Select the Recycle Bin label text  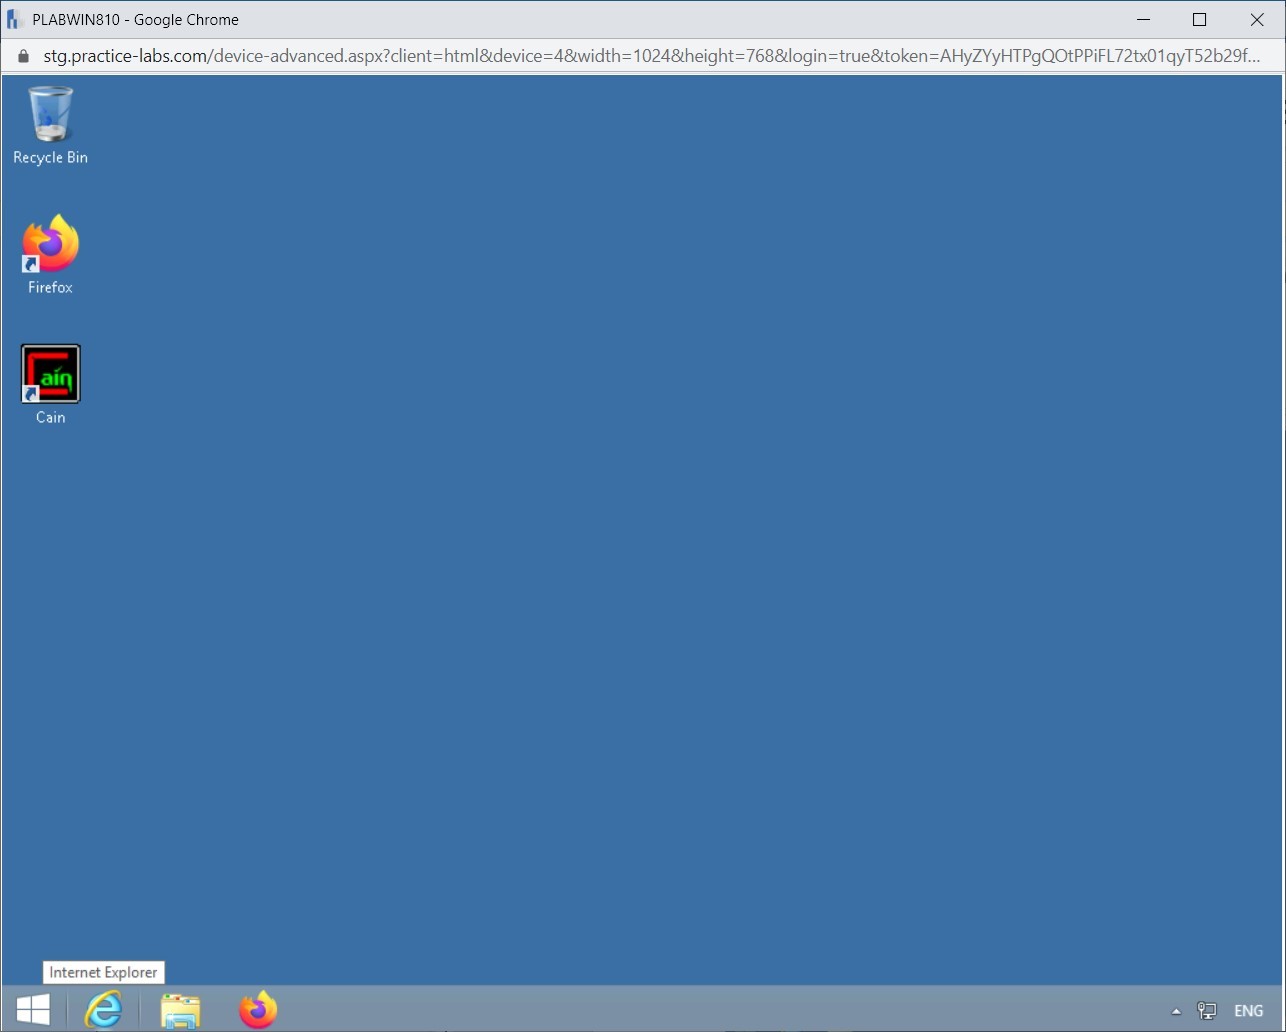(x=49, y=157)
